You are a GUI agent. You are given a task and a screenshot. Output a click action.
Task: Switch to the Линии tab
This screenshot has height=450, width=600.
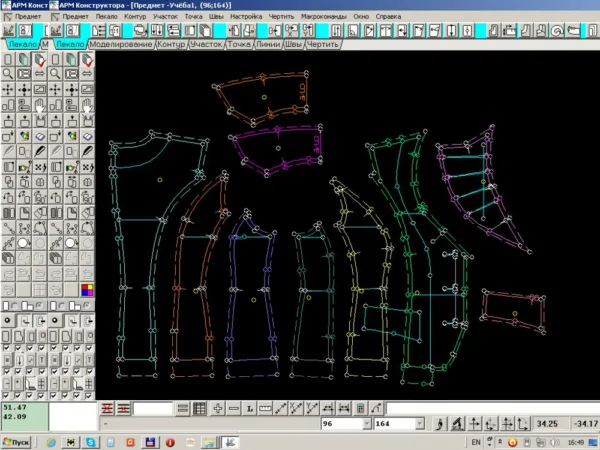tap(268, 44)
